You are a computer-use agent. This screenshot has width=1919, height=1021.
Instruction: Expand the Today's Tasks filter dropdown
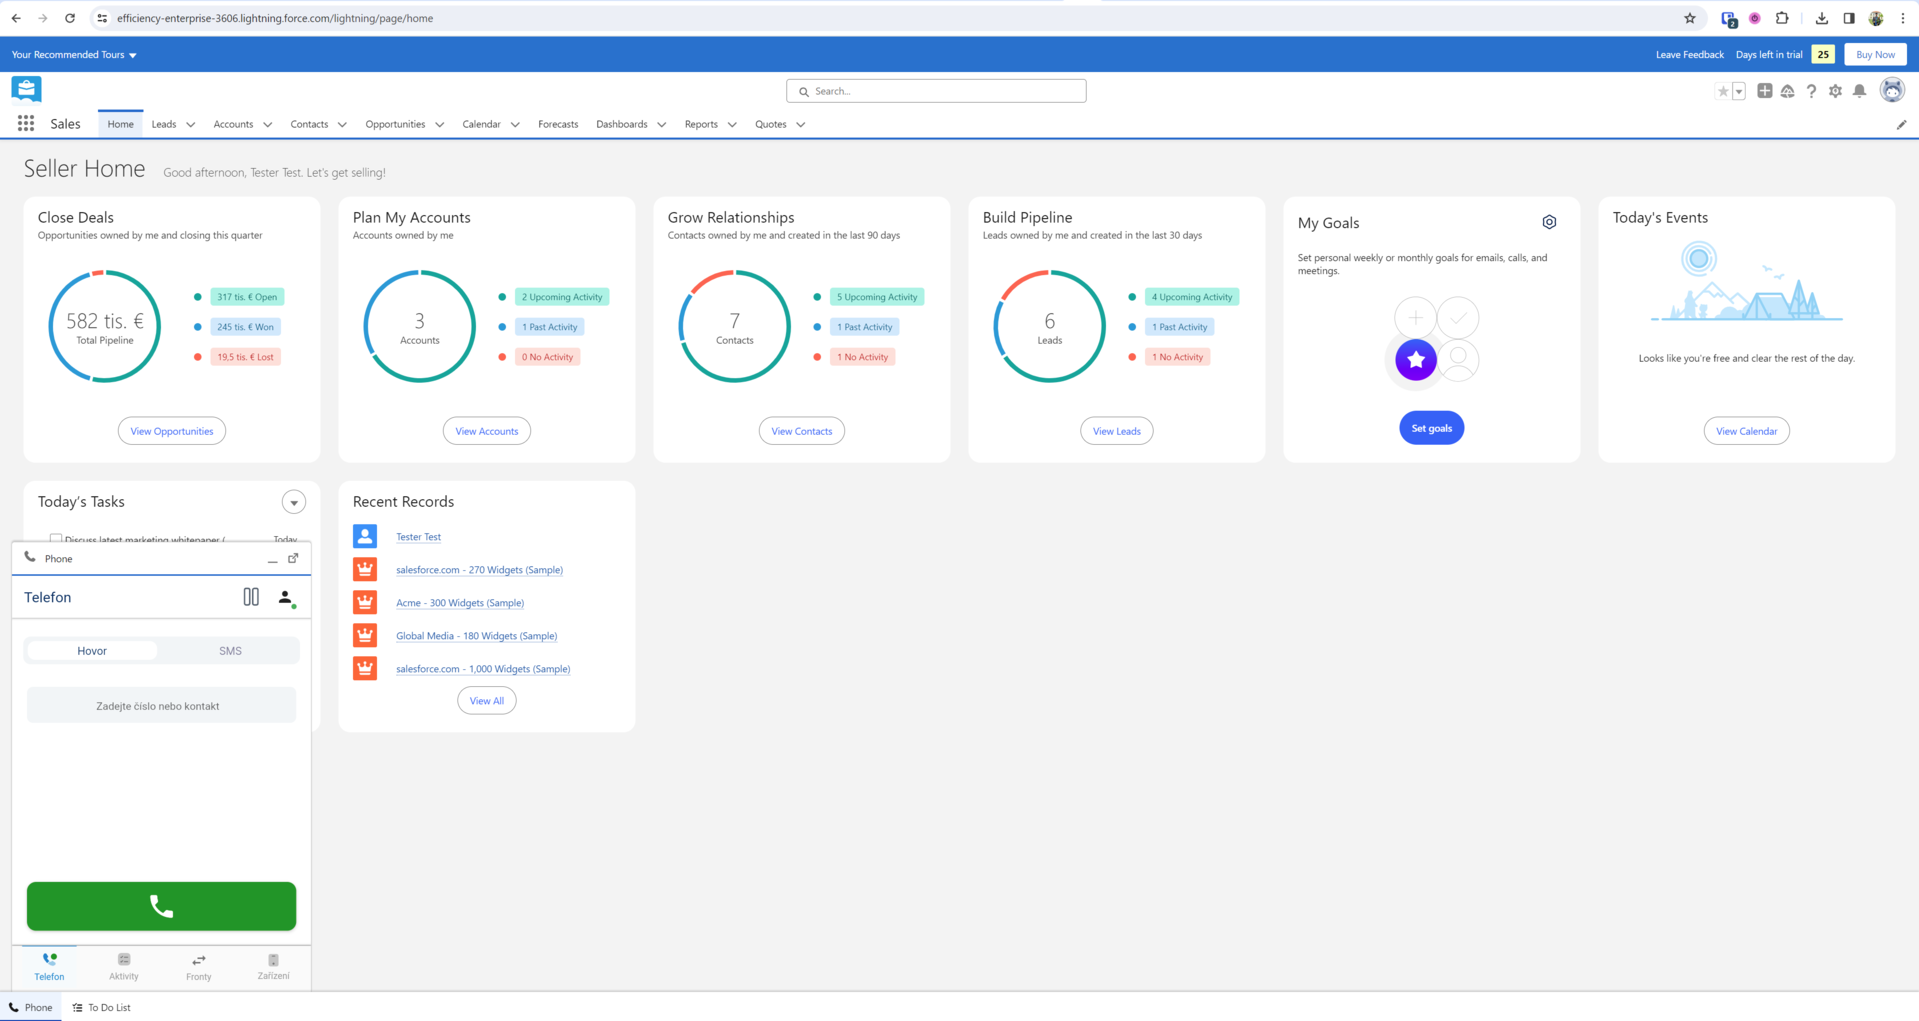pyautogui.click(x=293, y=502)
